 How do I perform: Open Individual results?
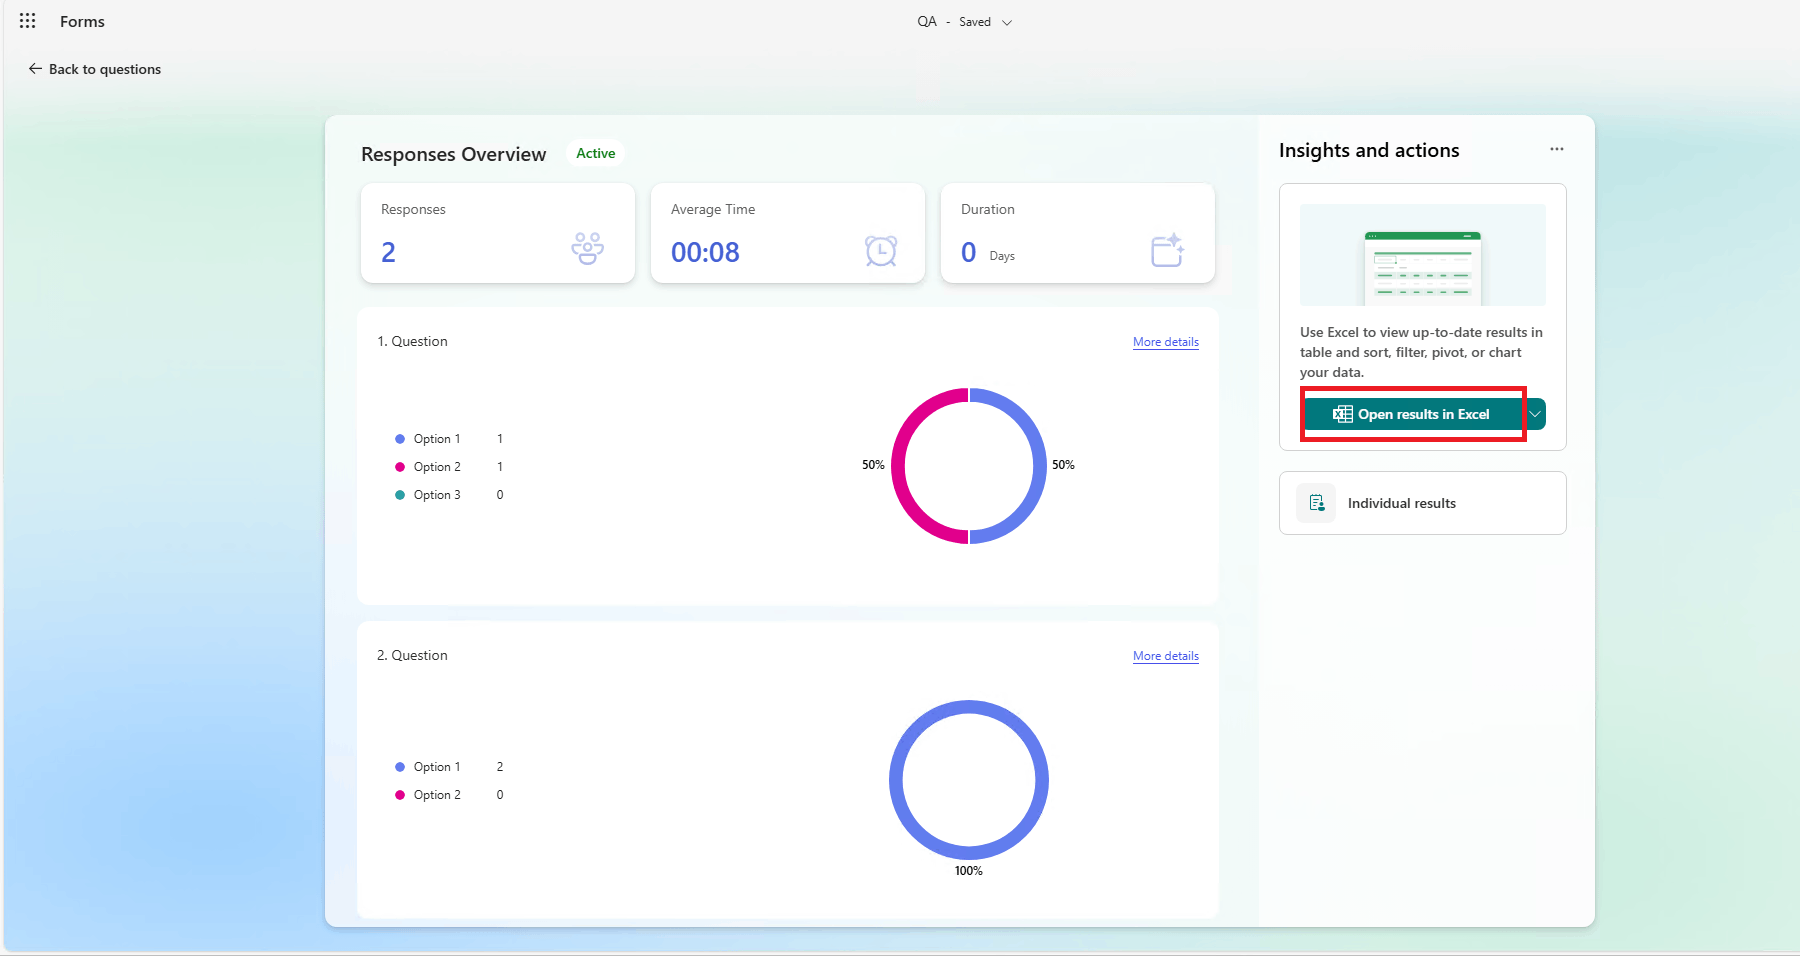pyautogui.click(x=1423, y=503)
